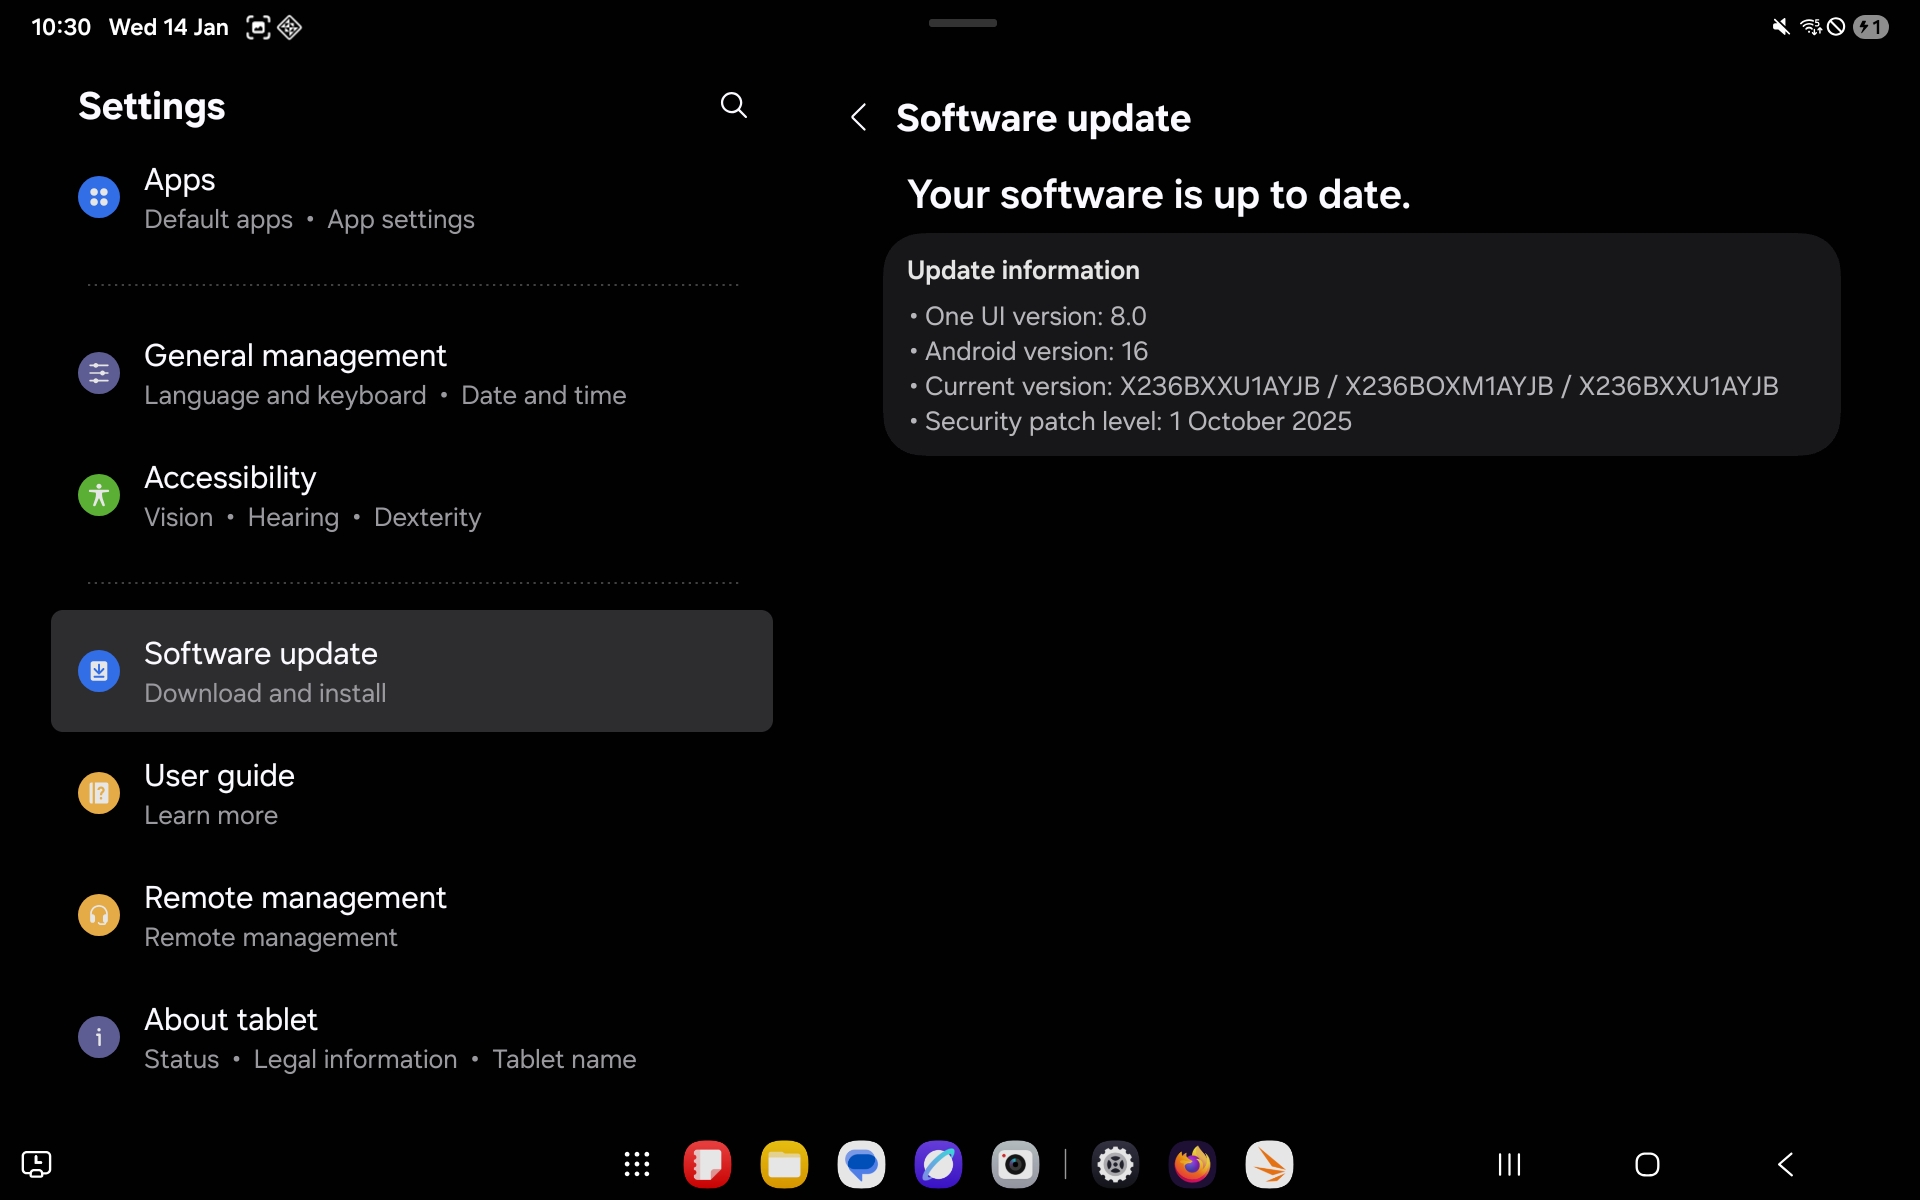This screenshot has width=1920, height=1200.
Task: Tap the search icon in Settings
Action: (x=734, y=105)
